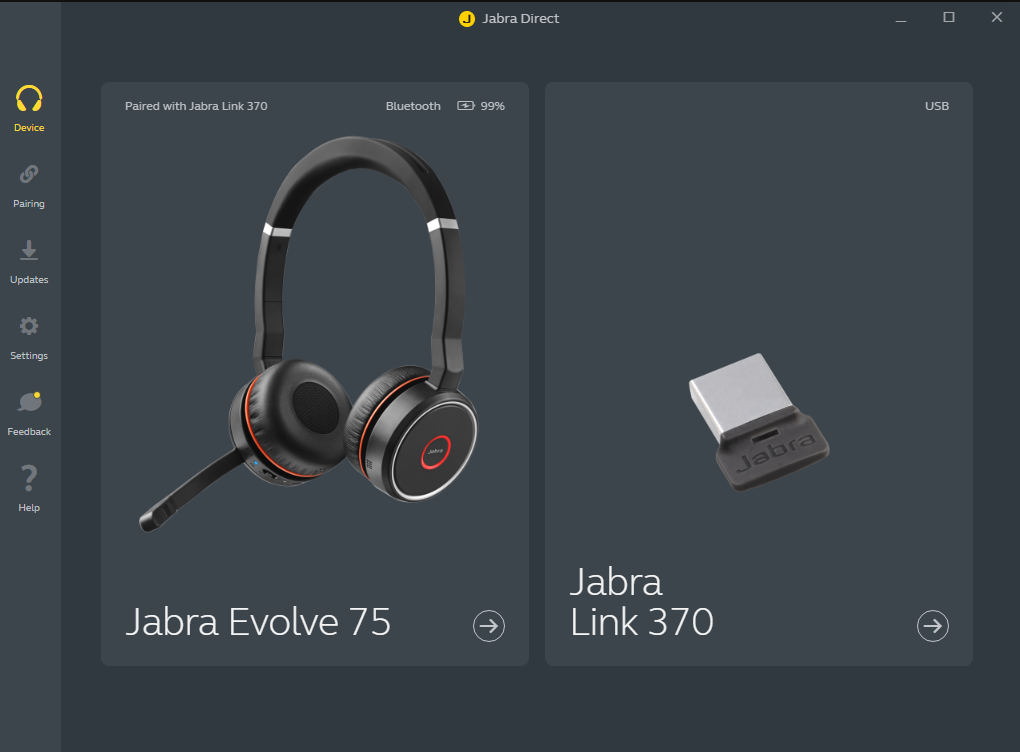The width and height of the screenshot is (1020, 752).
Task: Open the Device section headphone icon
Action: tap(29, 98)
